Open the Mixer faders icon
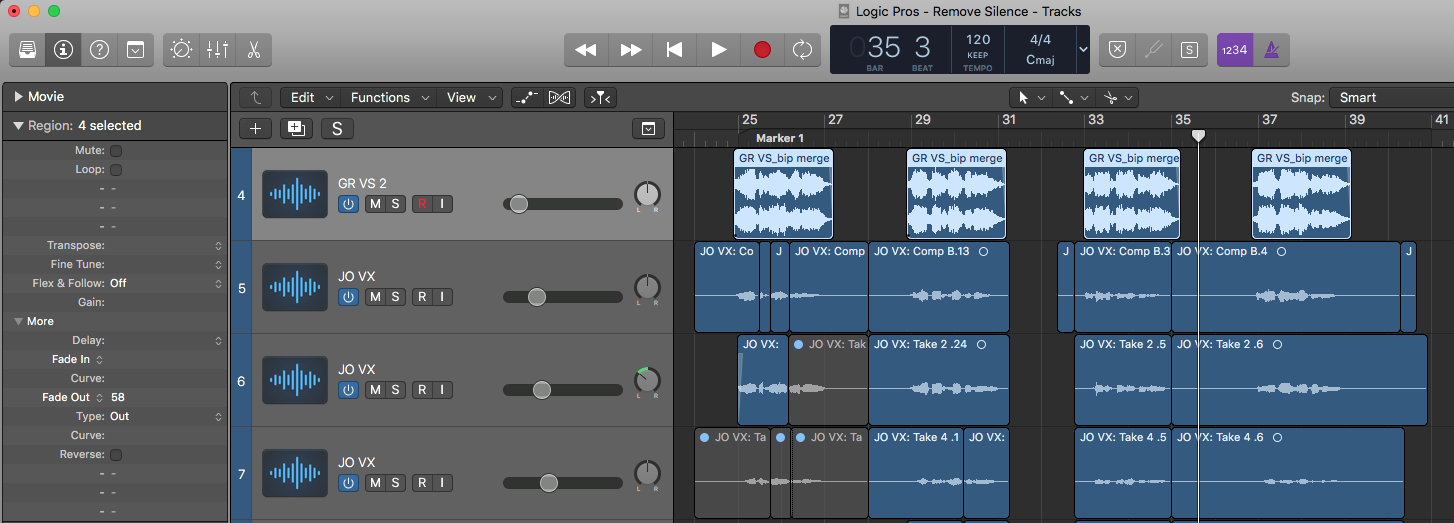 (x=217, y=49)
